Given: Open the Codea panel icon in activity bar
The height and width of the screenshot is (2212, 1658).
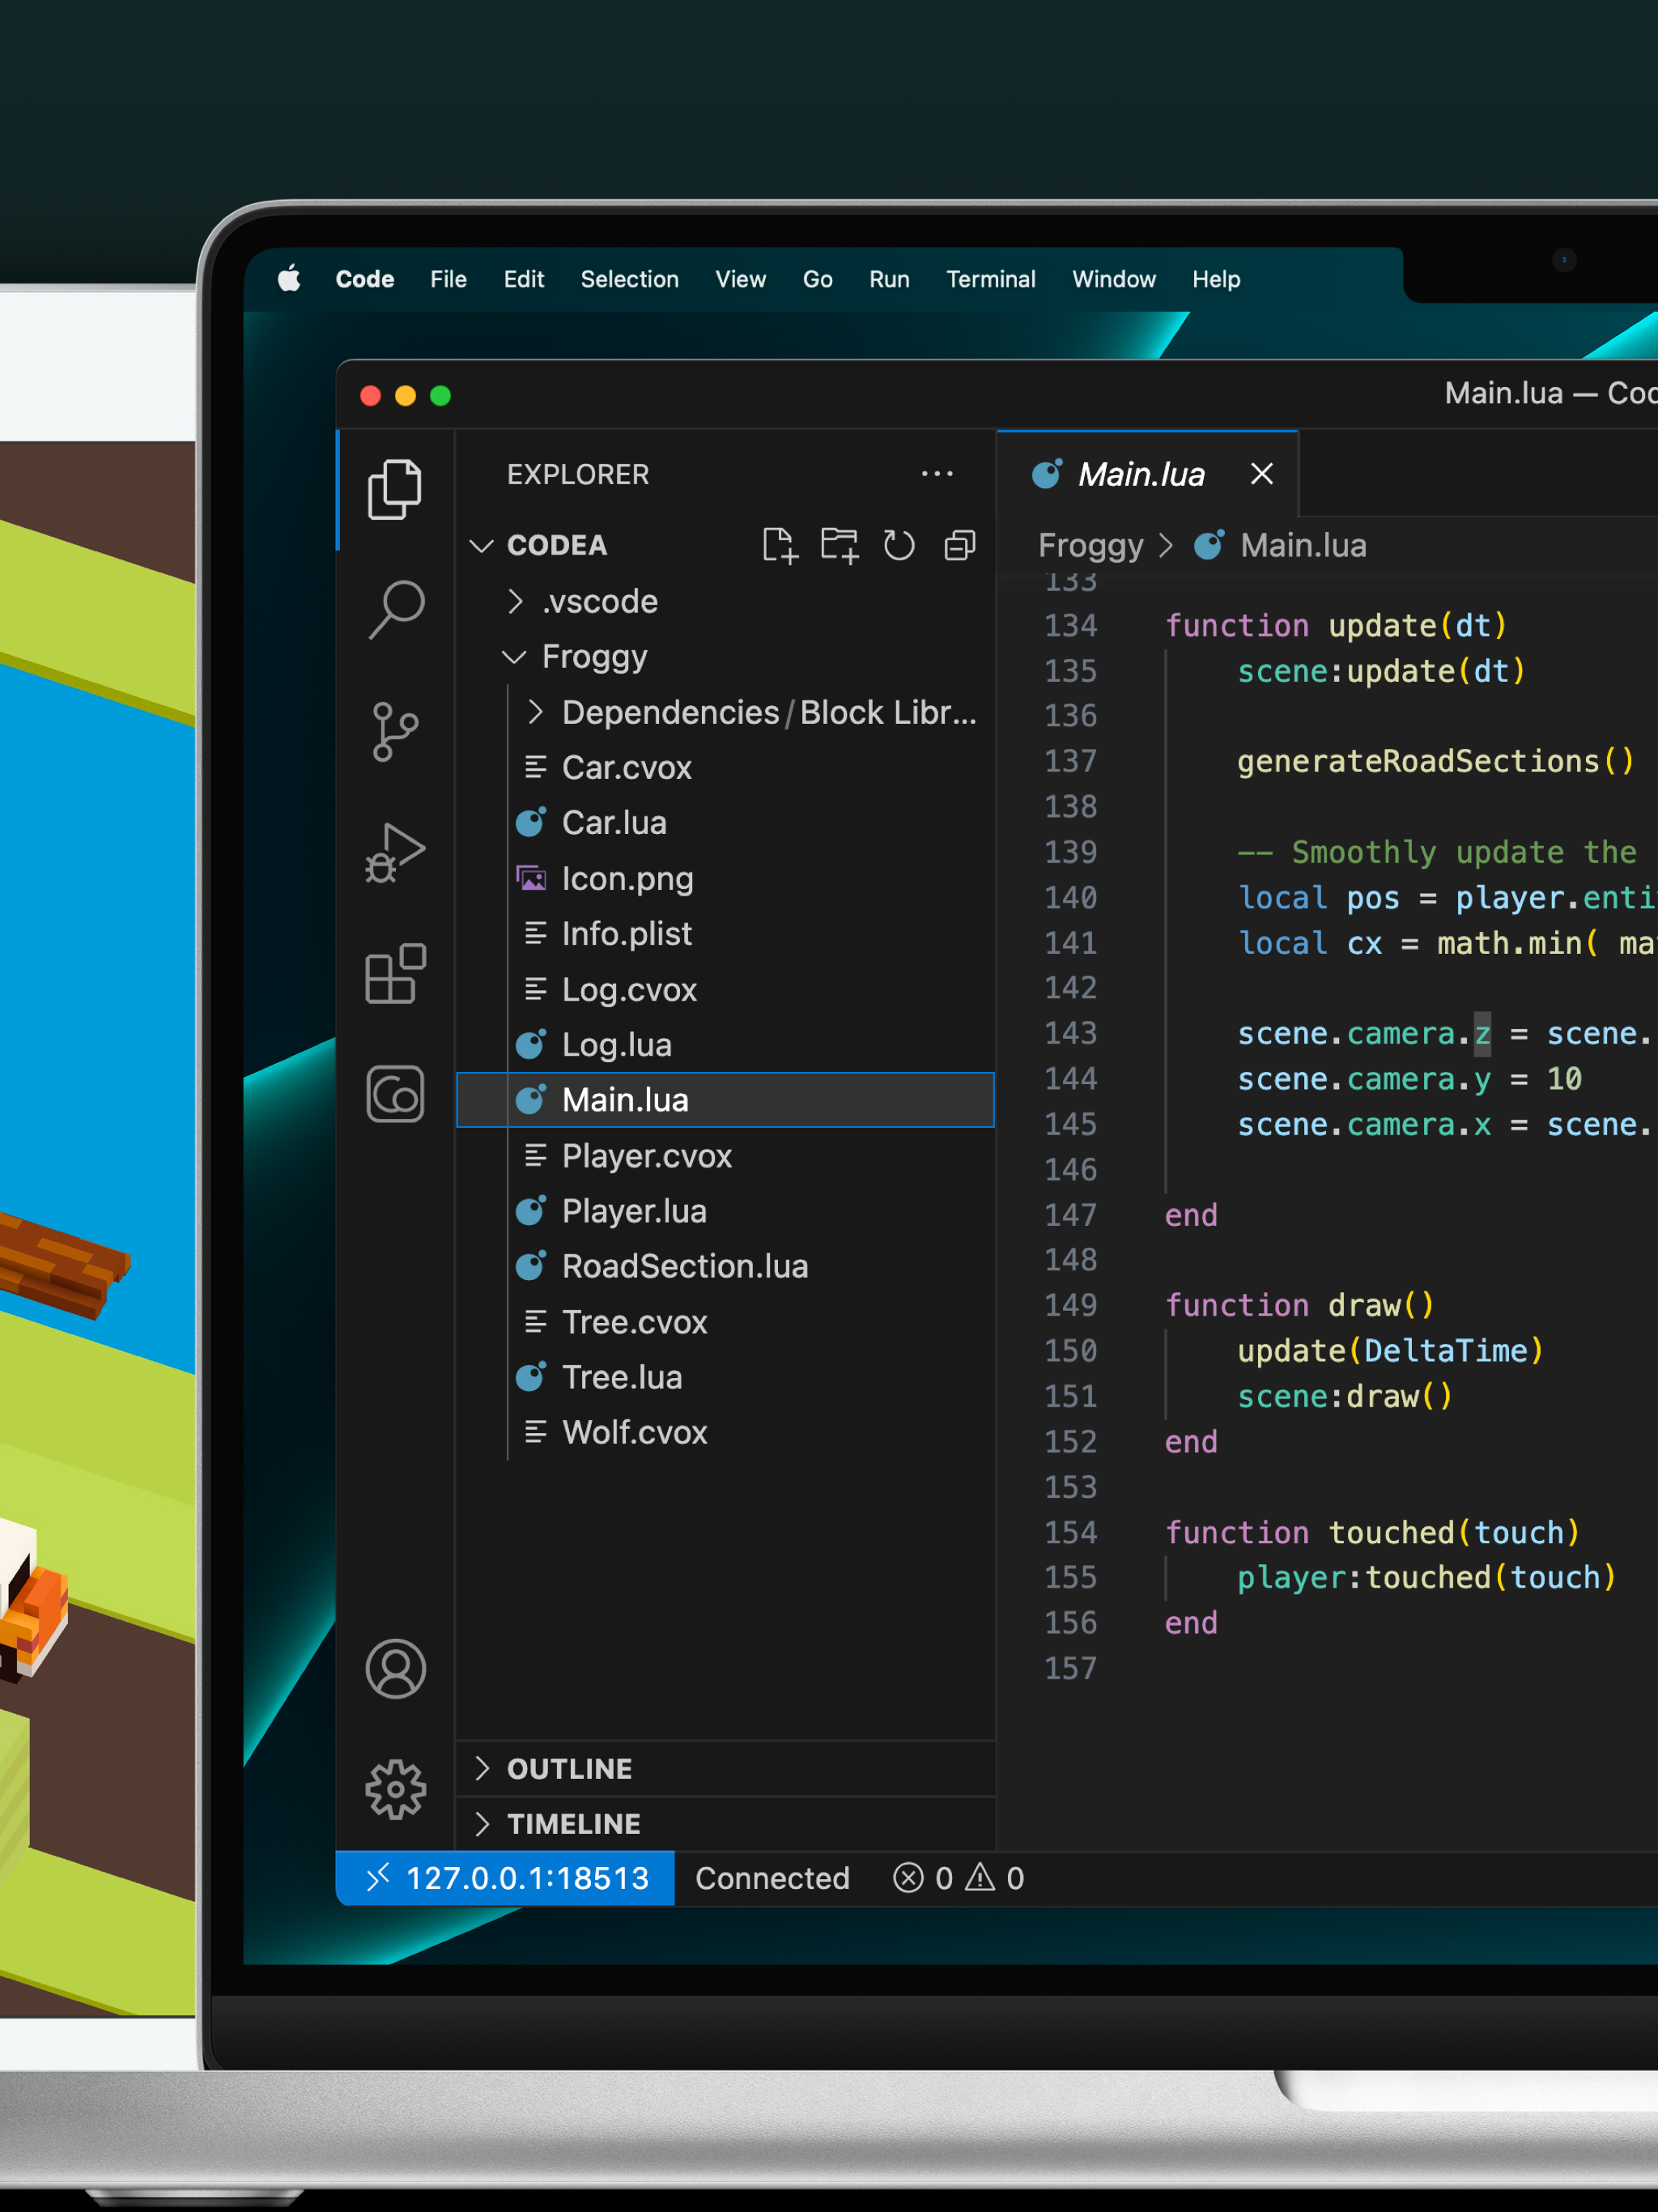Looking at the screenshot, I should tap(396, 1093).
